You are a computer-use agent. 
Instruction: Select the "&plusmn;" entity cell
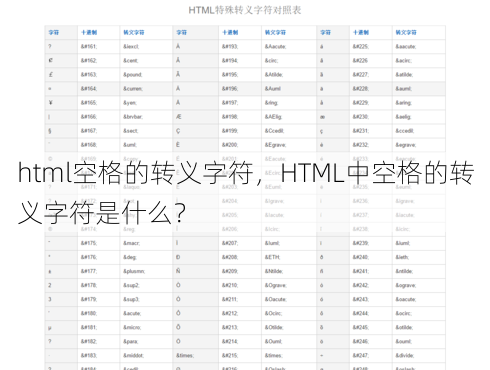146,271
